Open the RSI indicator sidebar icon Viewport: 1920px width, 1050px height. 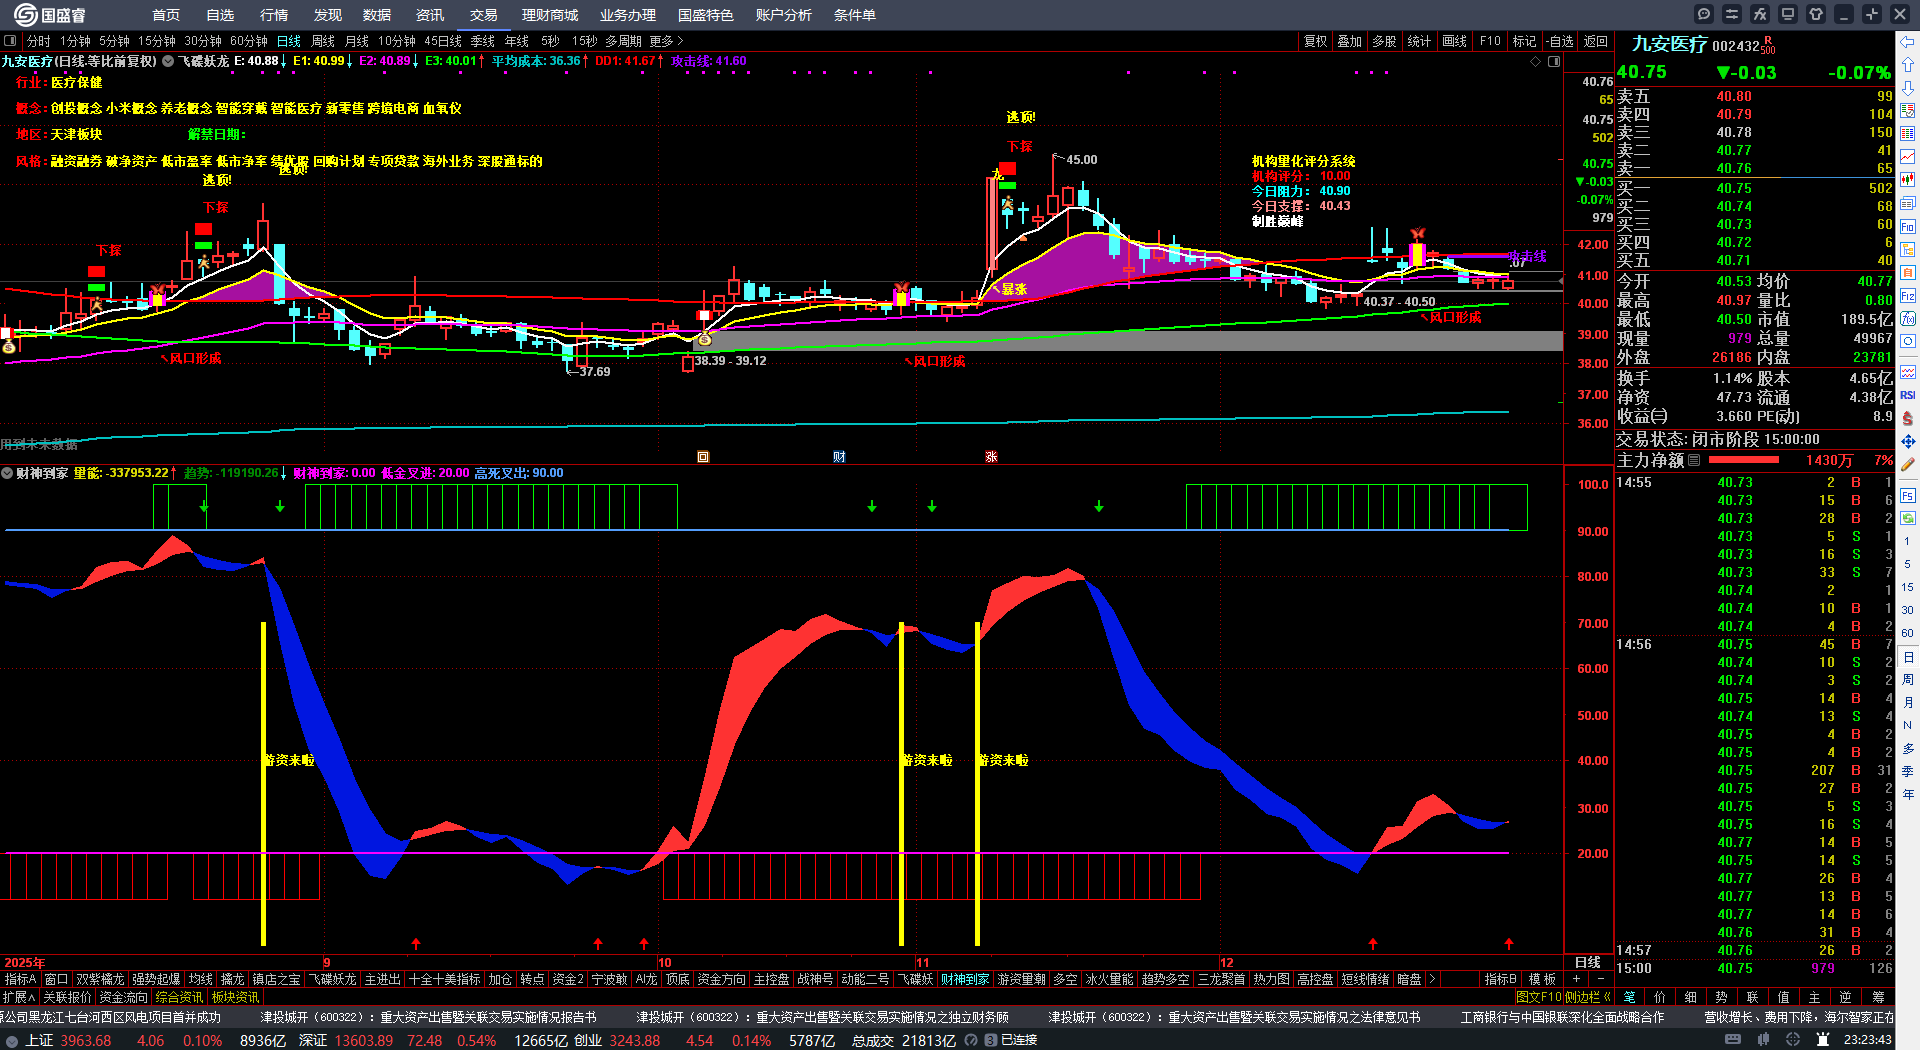point(1908,395)
